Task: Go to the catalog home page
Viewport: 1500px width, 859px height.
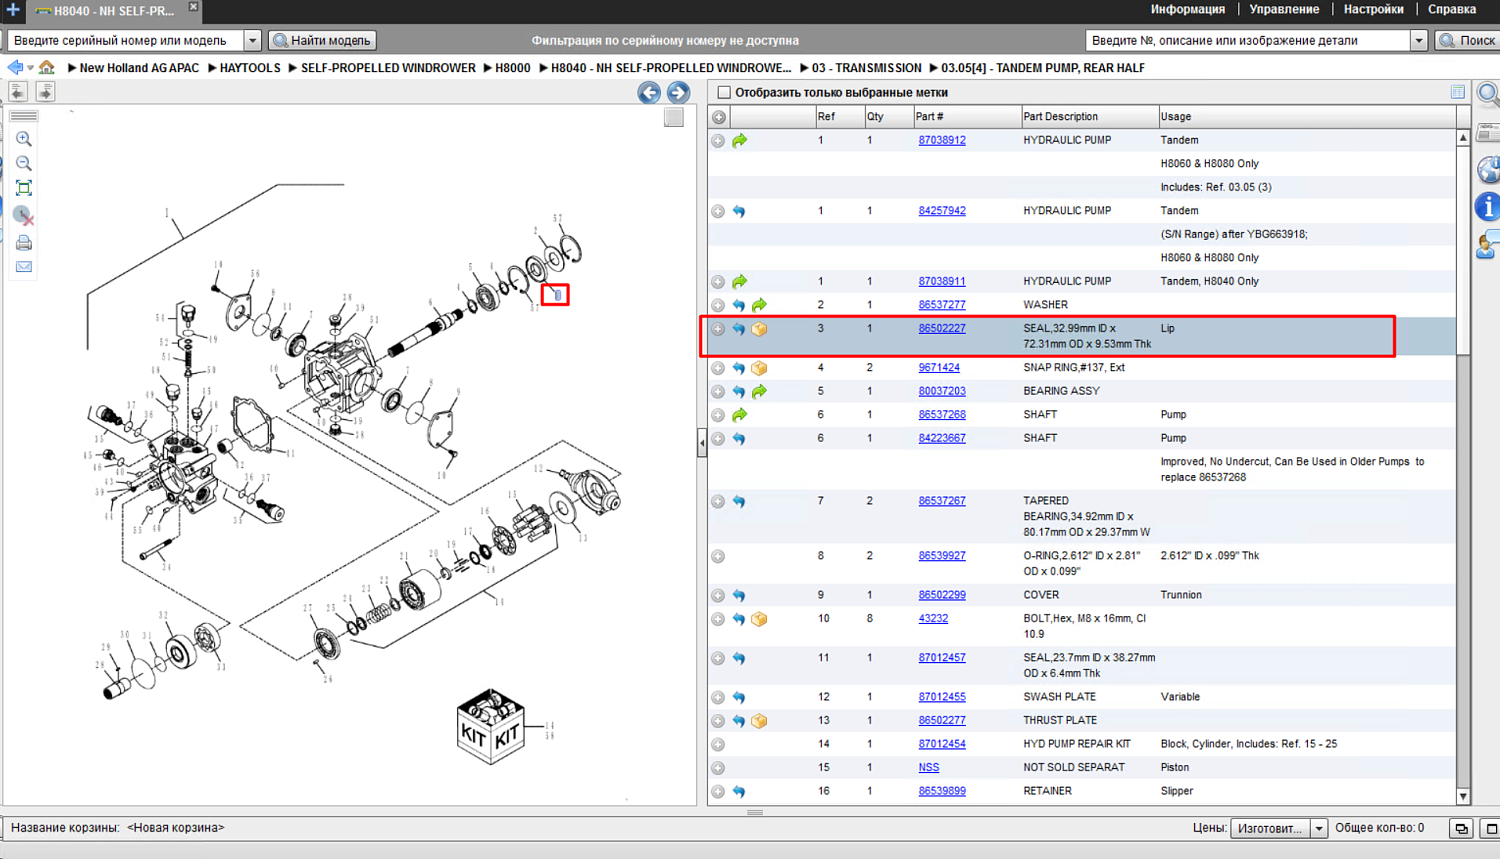Action: pos(47,68)
